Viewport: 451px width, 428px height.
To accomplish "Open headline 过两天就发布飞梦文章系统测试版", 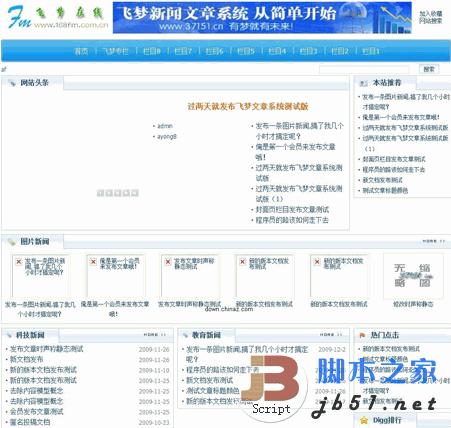I will click(x=248, y=106).
